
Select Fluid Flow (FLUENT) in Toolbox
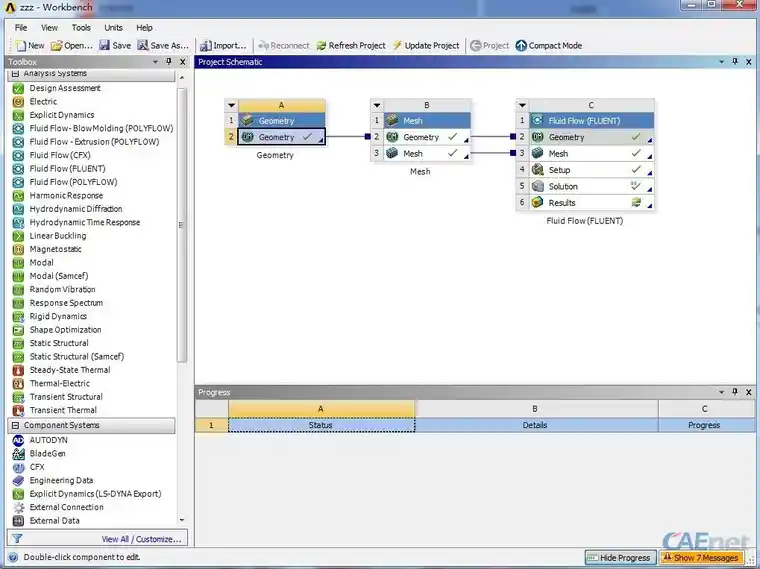[x=67, y=169]
